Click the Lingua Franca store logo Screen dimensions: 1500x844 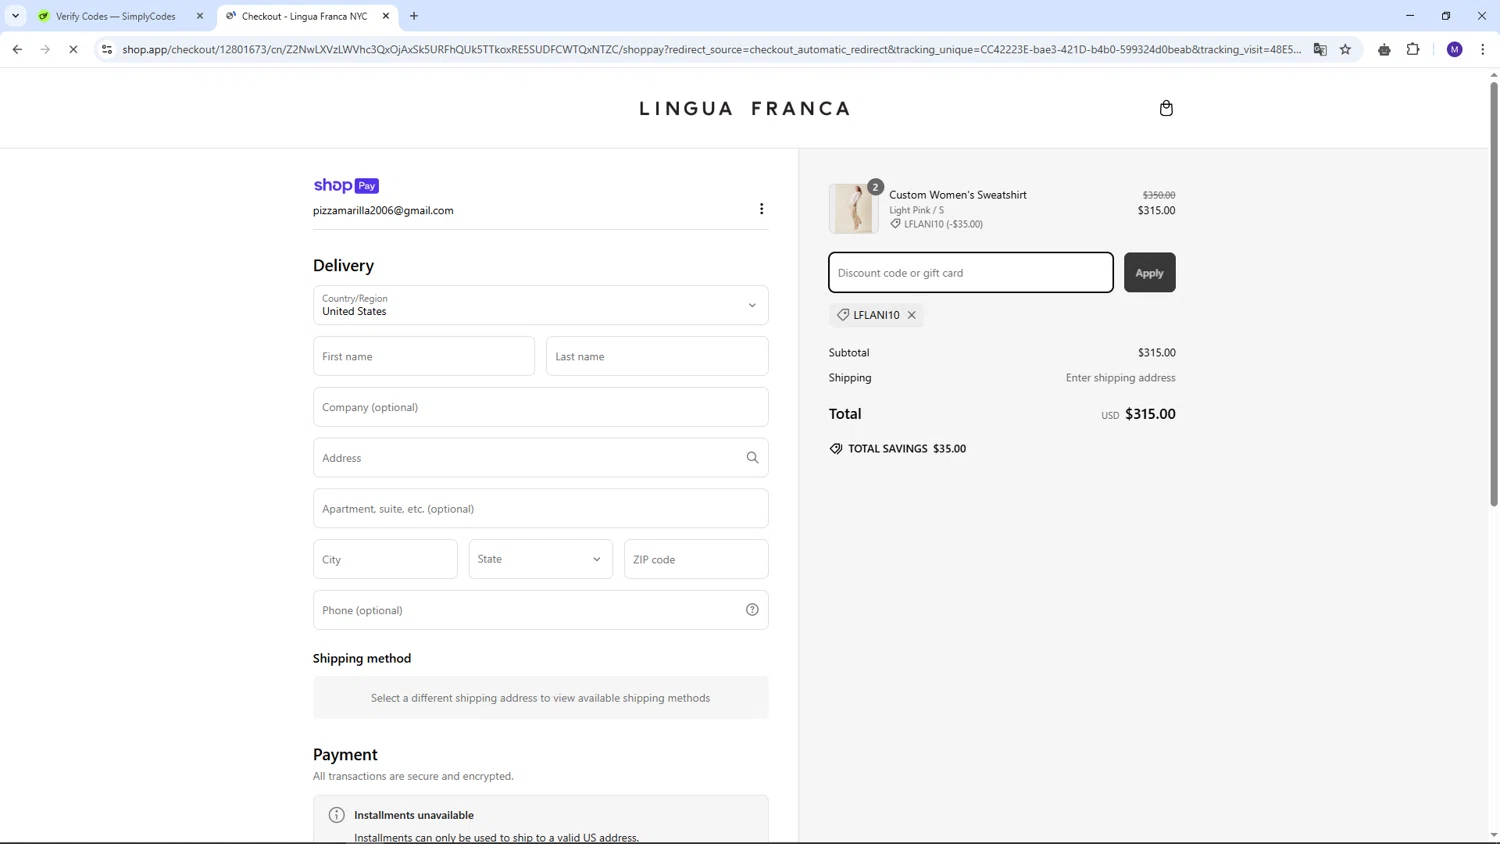(745, 108)
